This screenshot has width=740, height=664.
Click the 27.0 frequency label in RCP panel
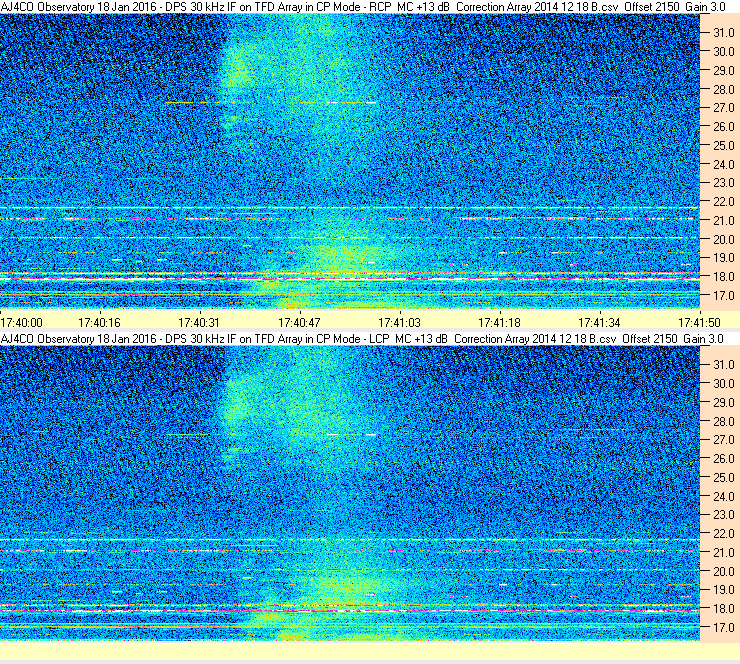[x=723, y=108]
